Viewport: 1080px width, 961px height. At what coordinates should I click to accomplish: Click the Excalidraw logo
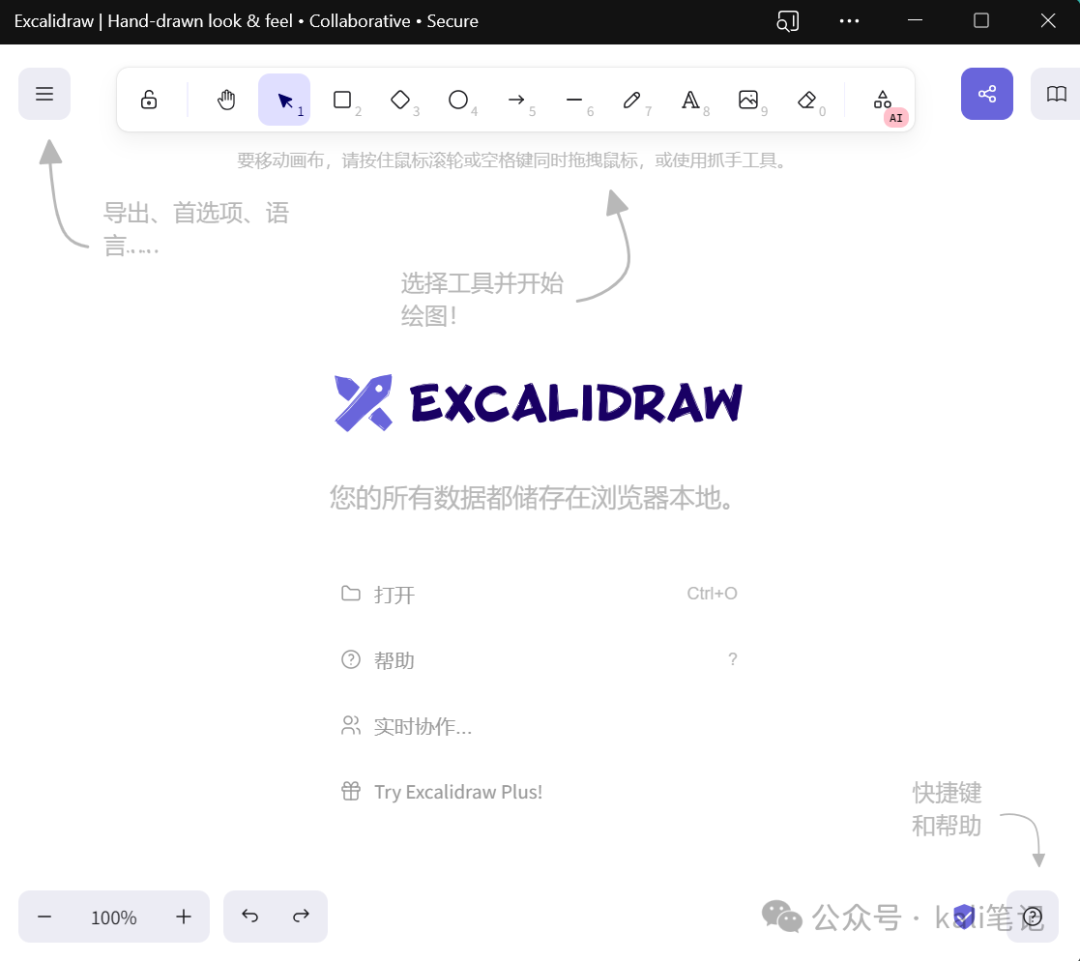click(x=538, y=402)
